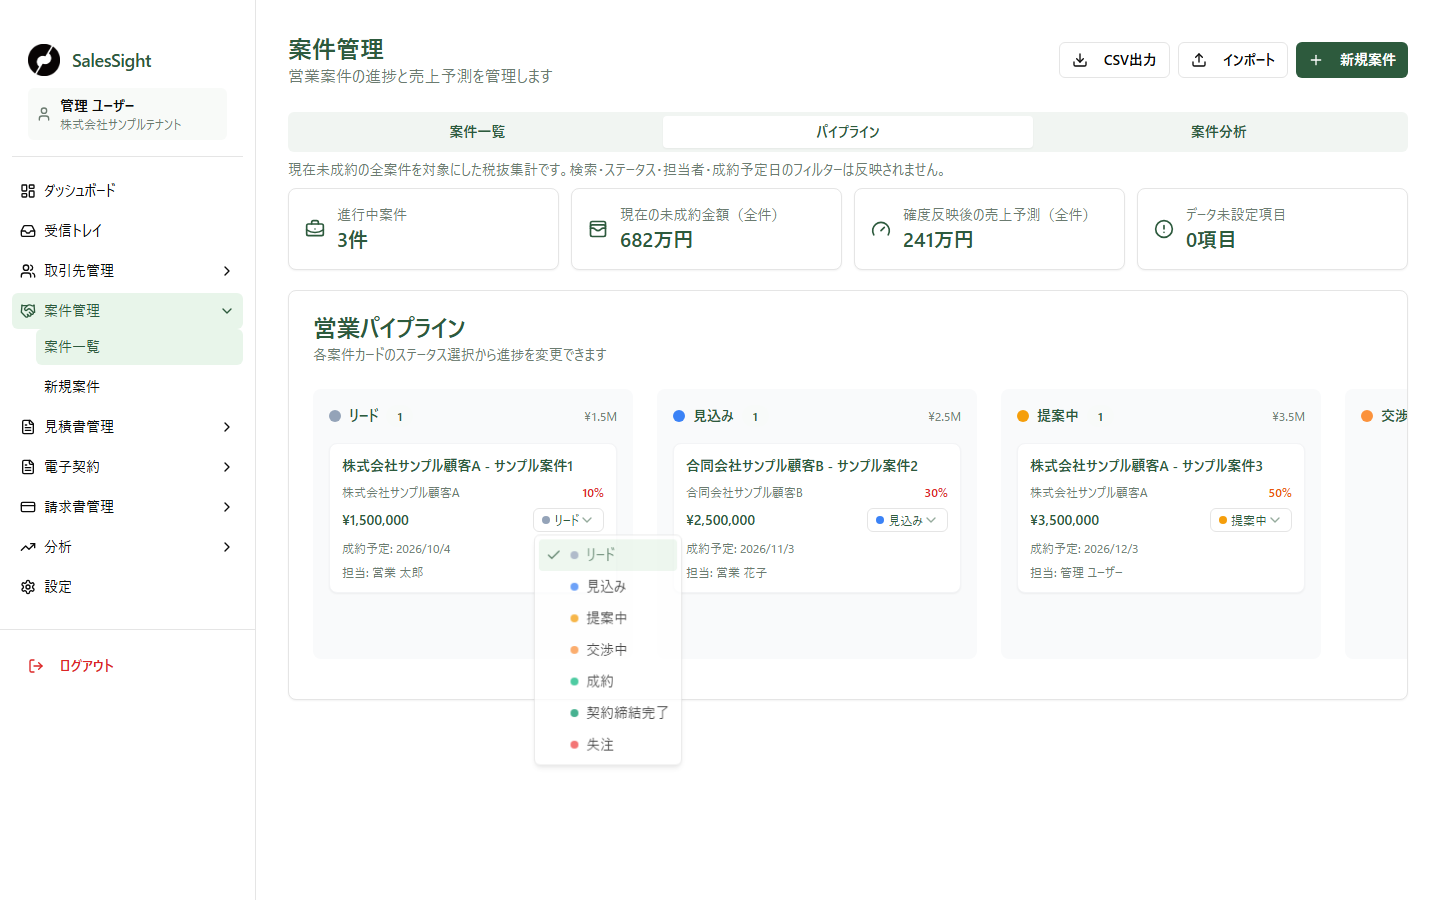Image resolution: width=1440 pixels, height=900 pixels.
Task: Click the 案件管理 handshake icon
Action: click(28, 311)
